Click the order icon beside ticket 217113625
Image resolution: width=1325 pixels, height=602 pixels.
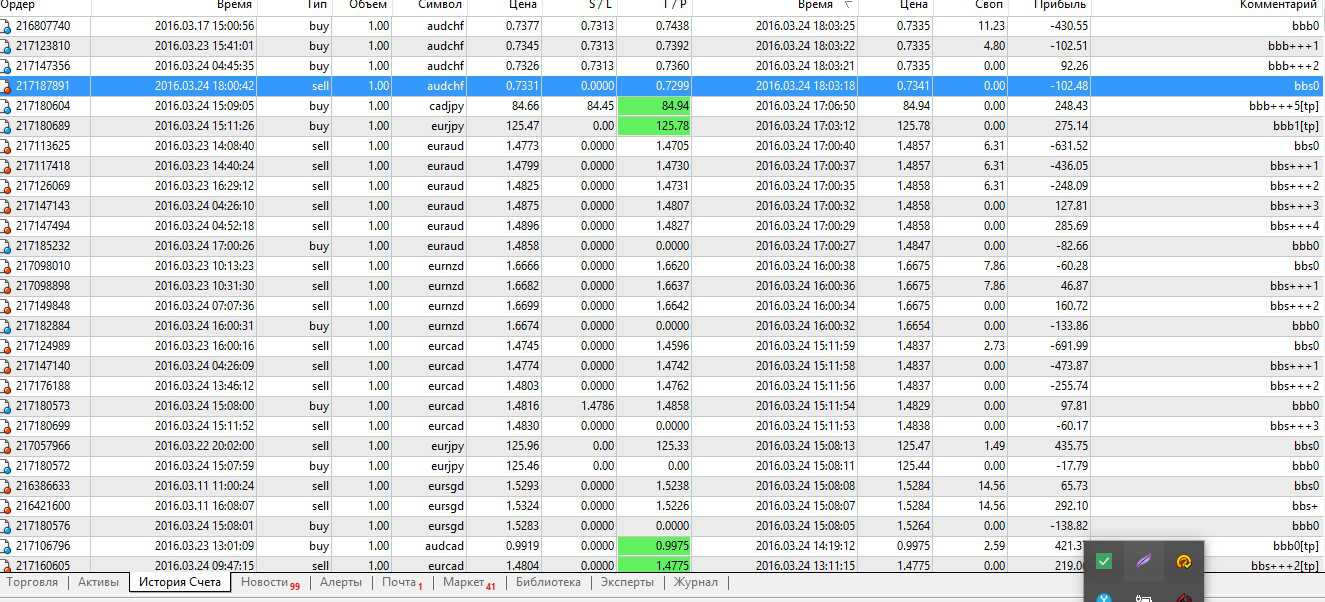click(7, 146)
